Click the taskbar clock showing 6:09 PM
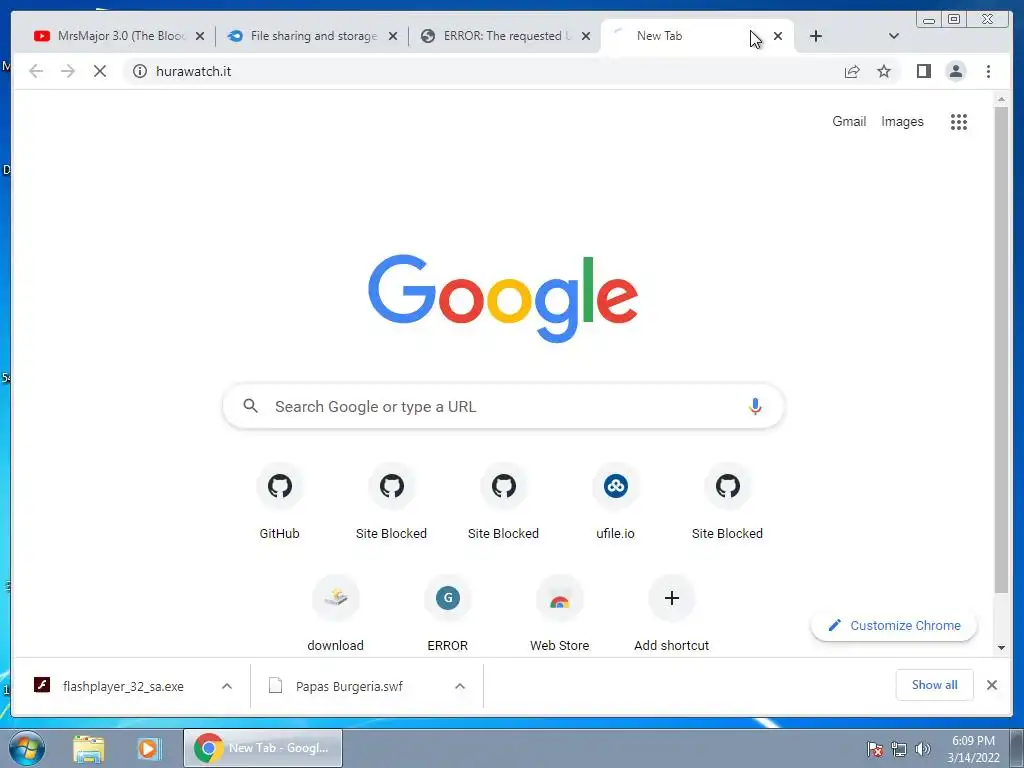1024x768 pixels. tap(973, 749)
